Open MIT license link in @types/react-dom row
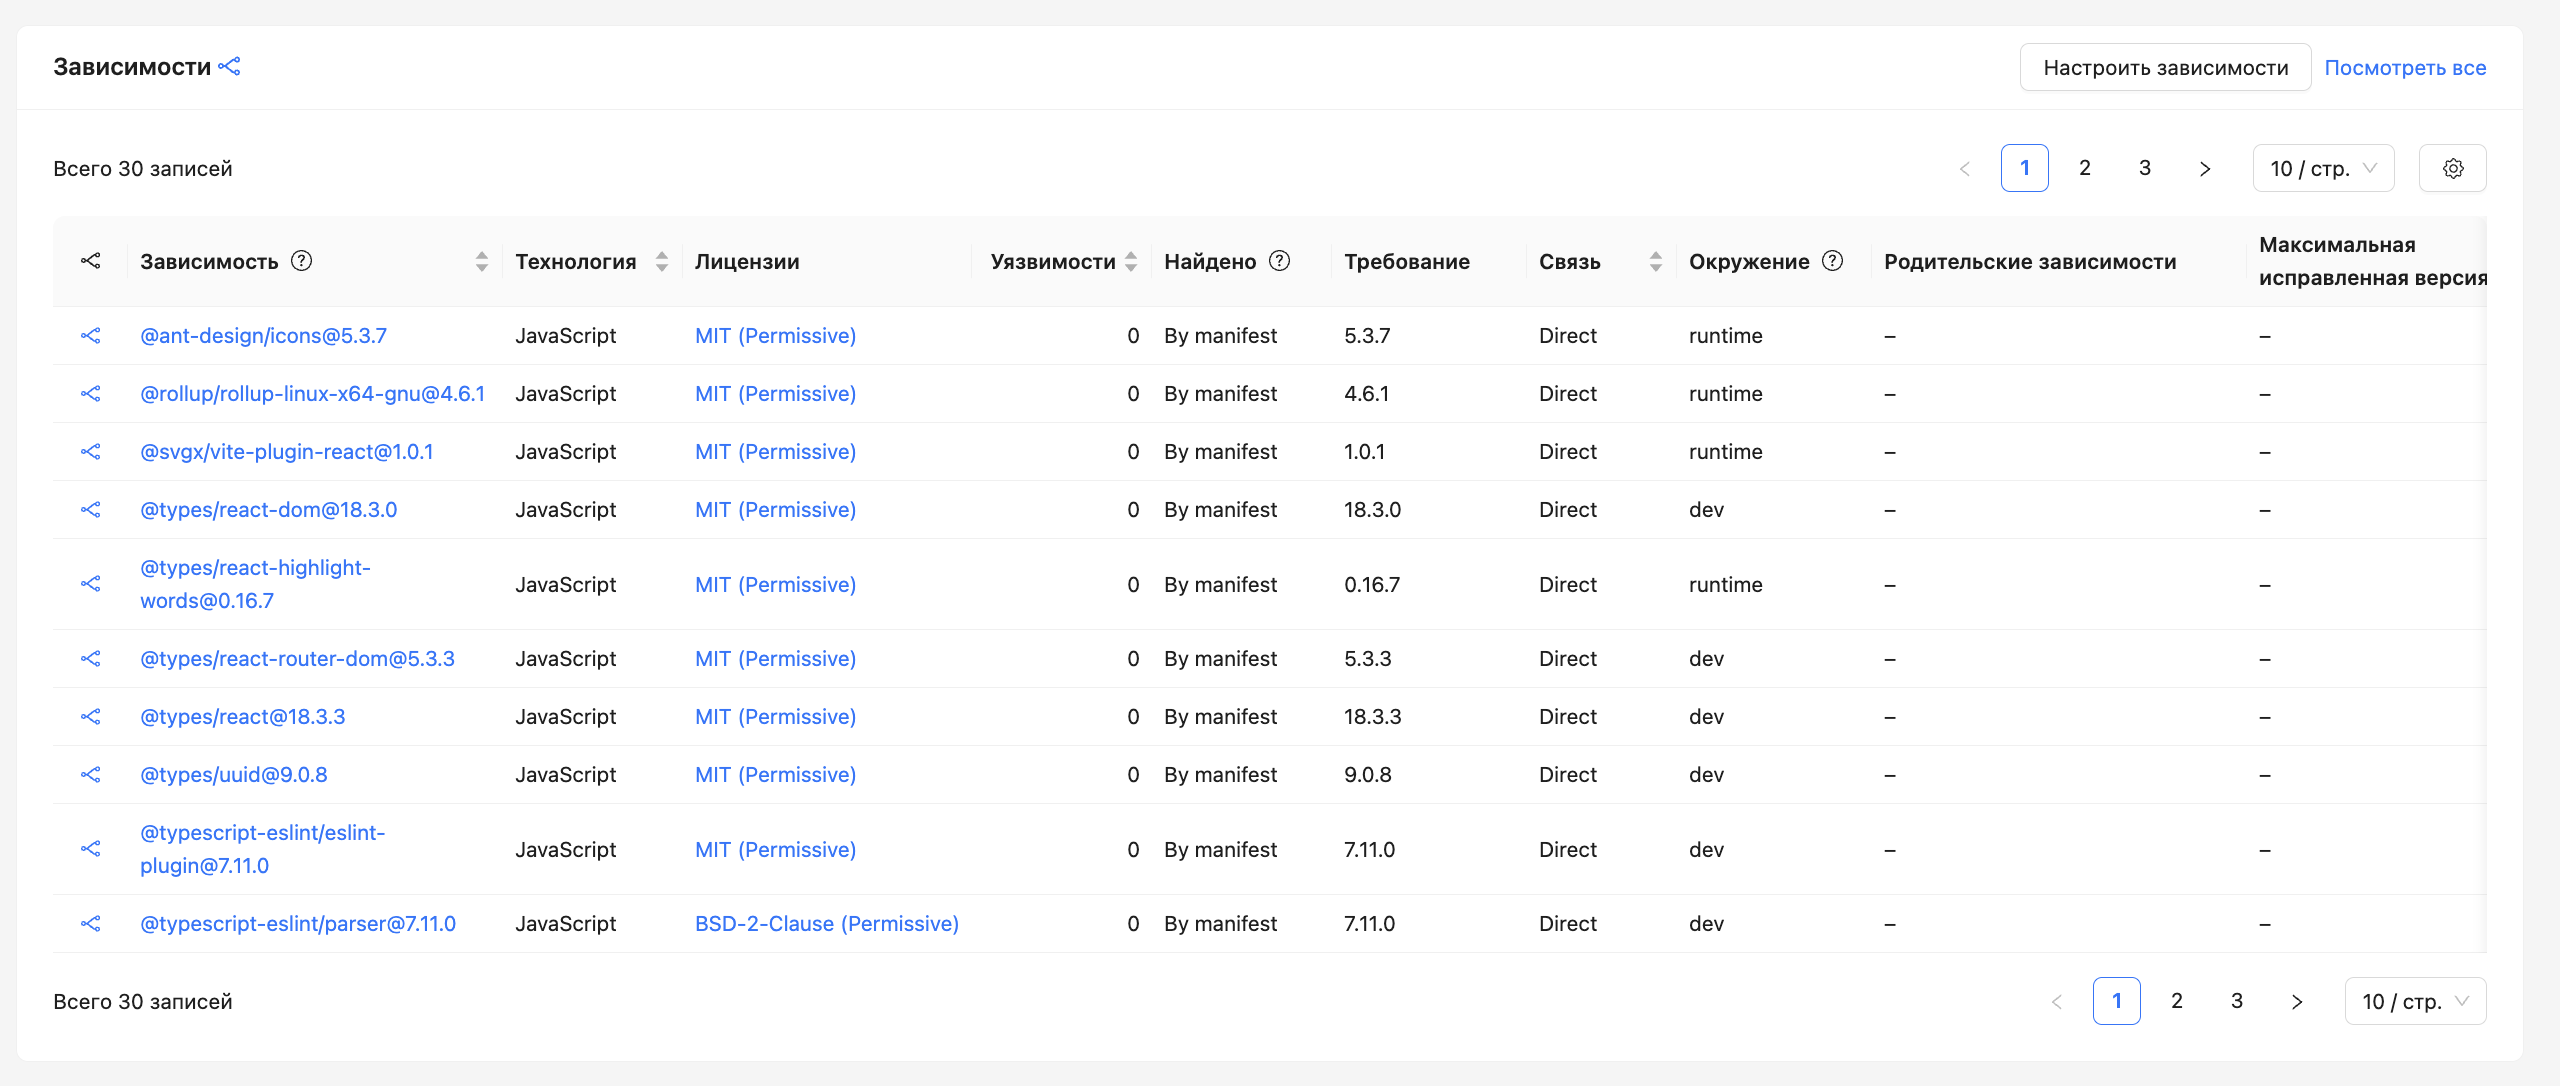 [775, 510]
